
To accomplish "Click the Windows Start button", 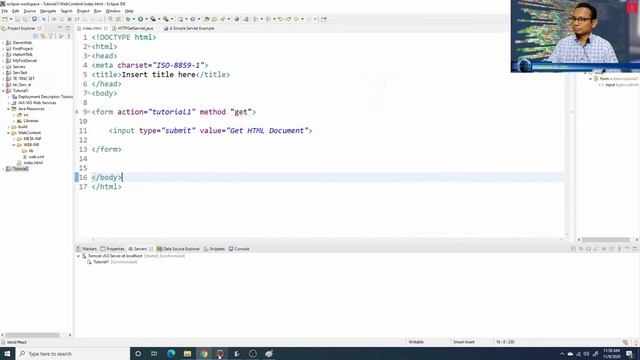I will pos(7,353).
